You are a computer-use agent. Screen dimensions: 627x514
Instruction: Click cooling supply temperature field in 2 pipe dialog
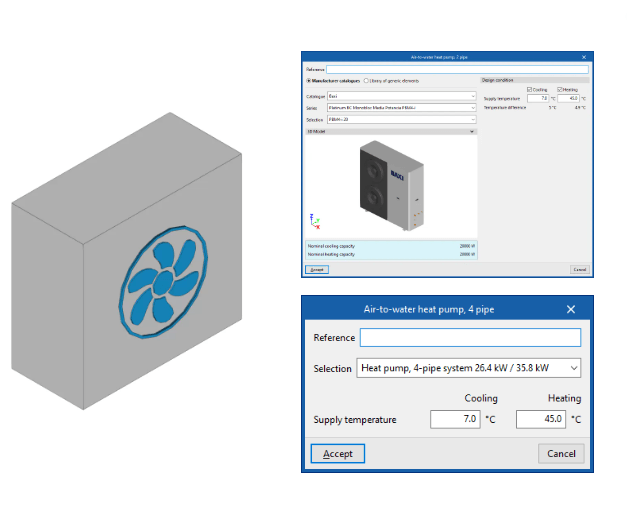pos(538,98)
